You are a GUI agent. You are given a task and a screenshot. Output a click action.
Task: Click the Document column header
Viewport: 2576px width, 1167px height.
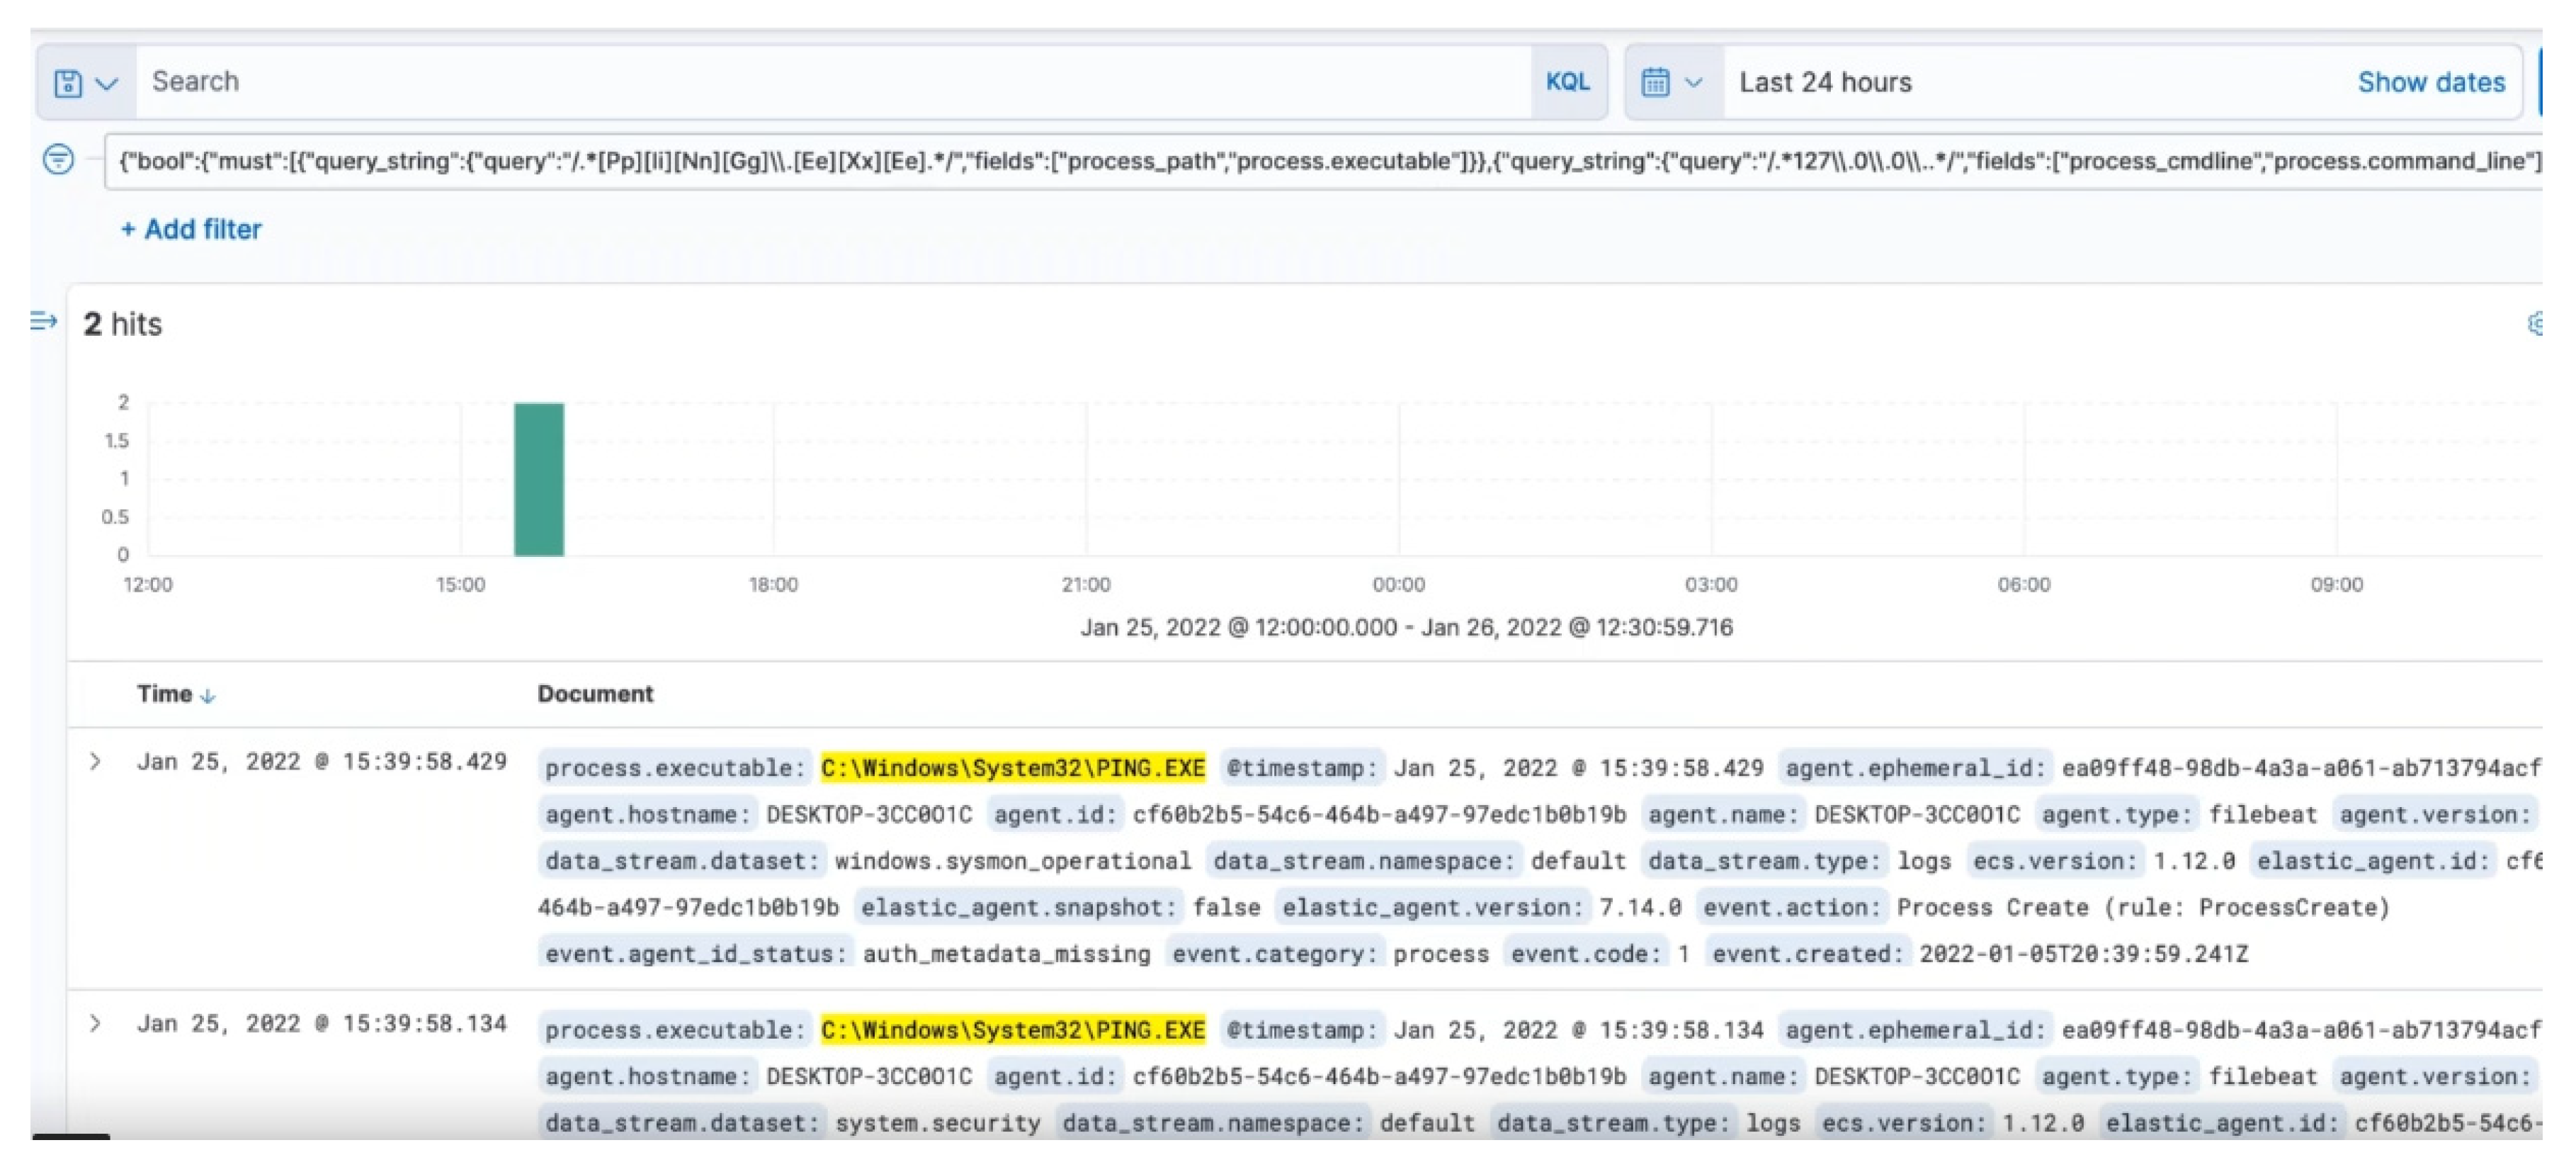tap(595, 694)
